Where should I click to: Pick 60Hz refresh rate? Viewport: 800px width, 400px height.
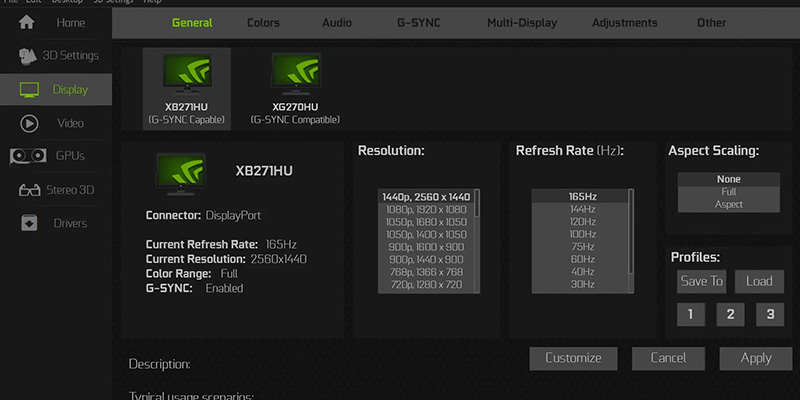coord(580,259)
